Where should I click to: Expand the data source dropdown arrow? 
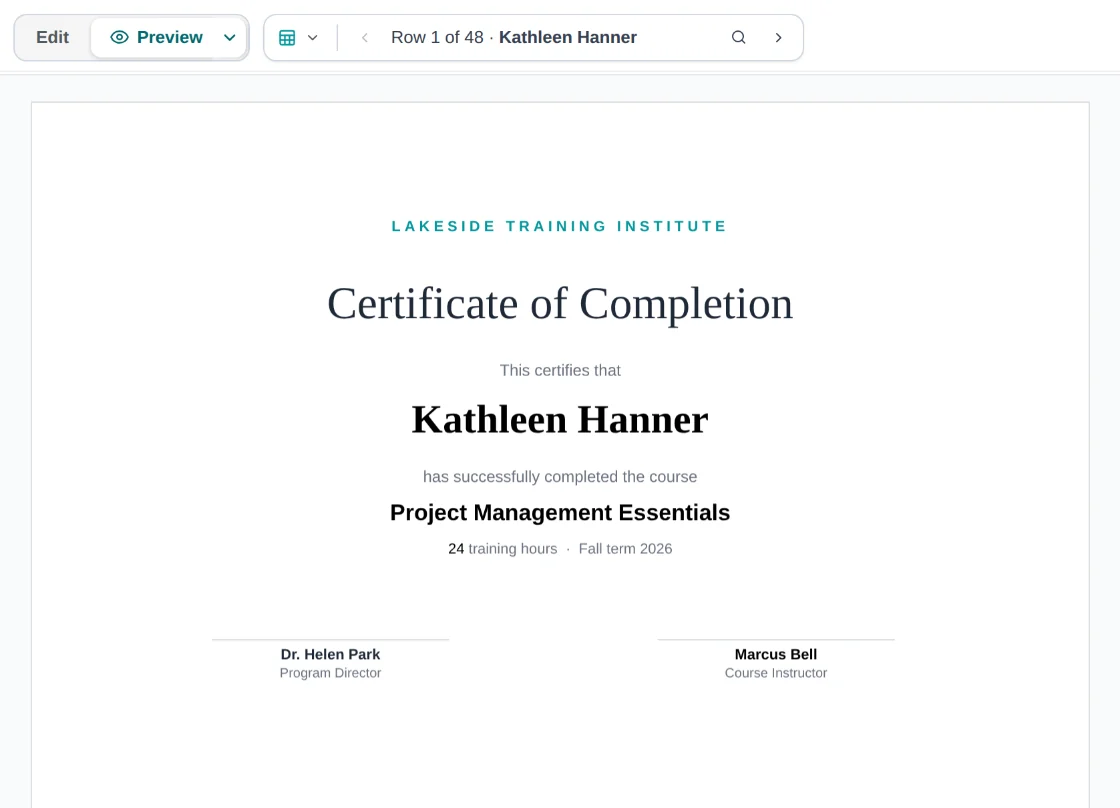click(x=312, y=37)
